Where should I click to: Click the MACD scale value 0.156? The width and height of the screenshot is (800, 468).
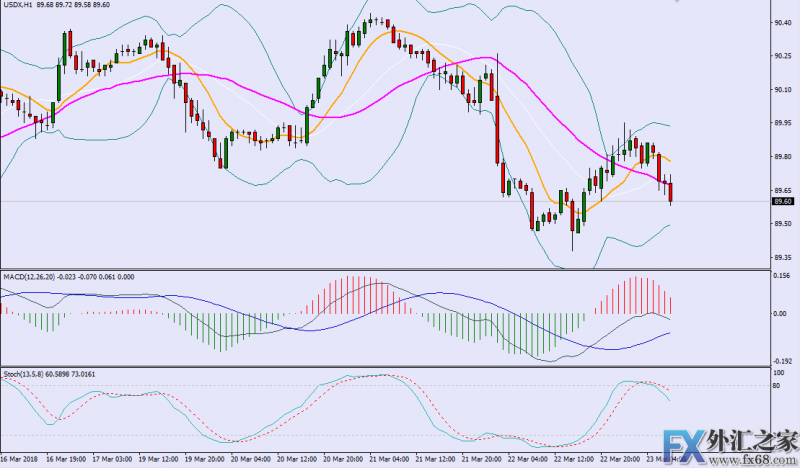click(783, 277)
